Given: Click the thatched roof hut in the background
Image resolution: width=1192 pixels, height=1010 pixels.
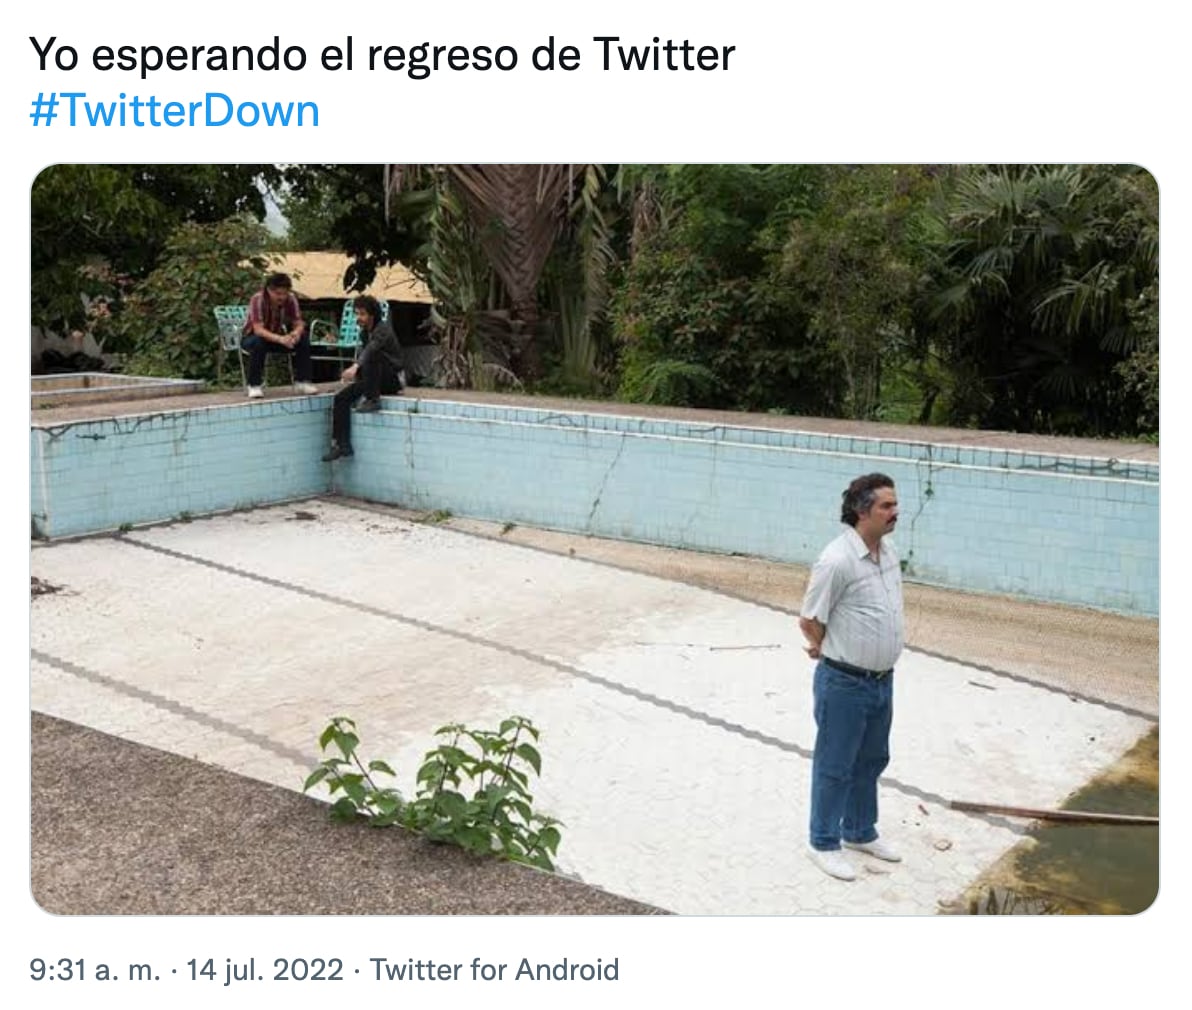Looking at the screenshot, I should [357, 277].
